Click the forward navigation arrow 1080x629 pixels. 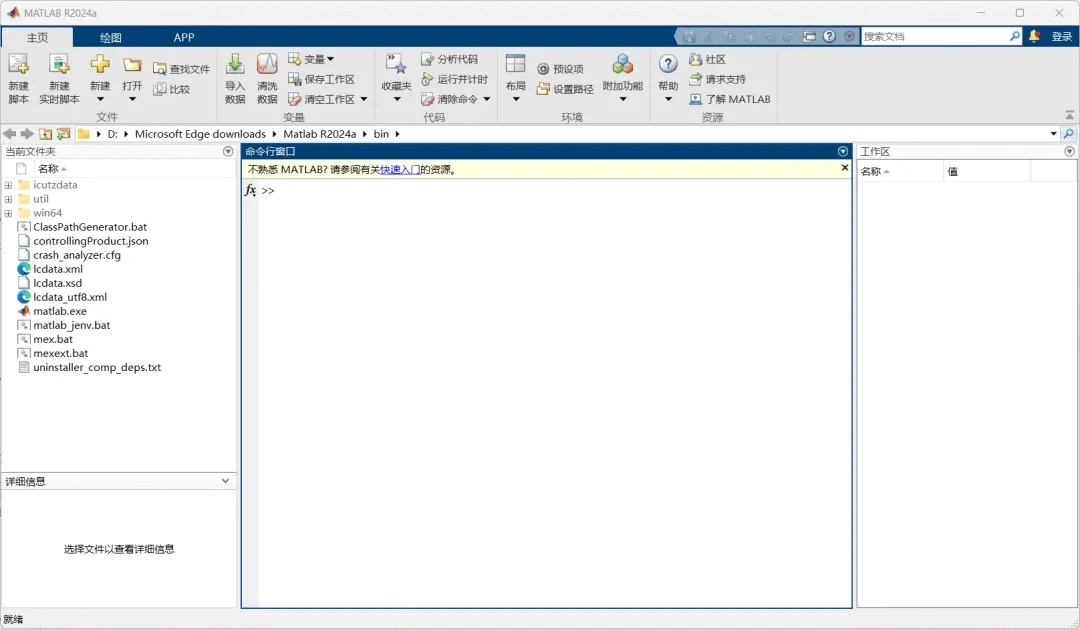point(27,134)
